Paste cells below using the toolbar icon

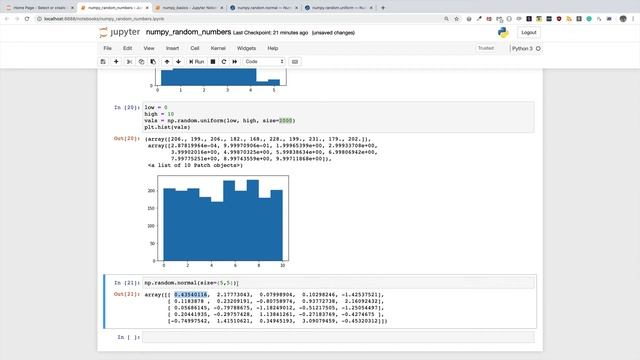[153, 62]
